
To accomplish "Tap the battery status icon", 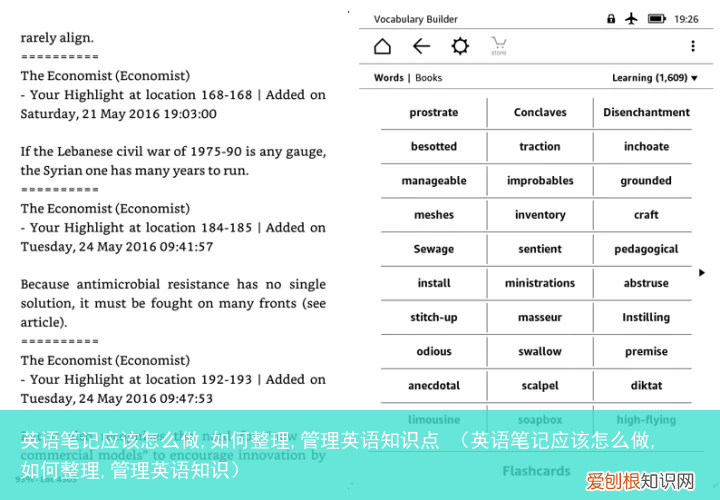I will [657, 19].
